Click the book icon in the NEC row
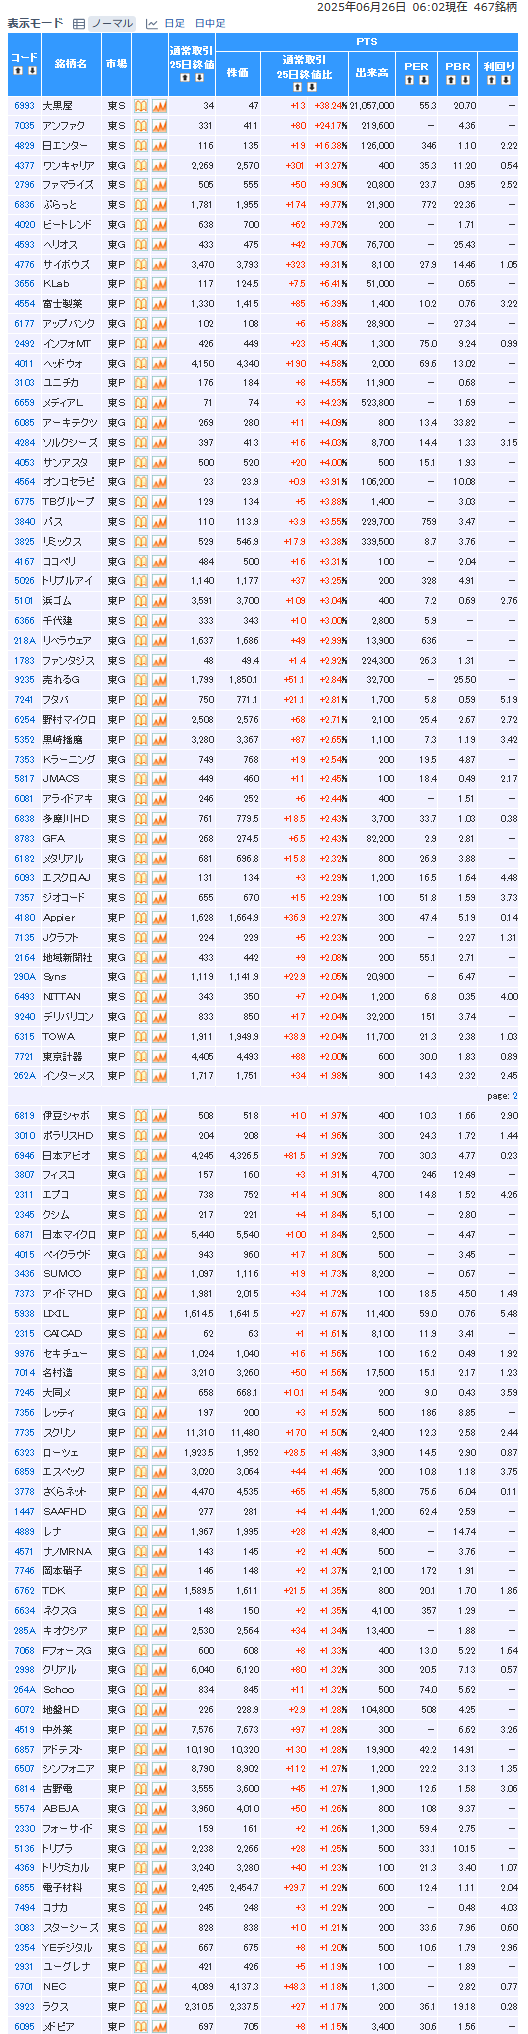528x2034 pixels. click(141, 1986)
